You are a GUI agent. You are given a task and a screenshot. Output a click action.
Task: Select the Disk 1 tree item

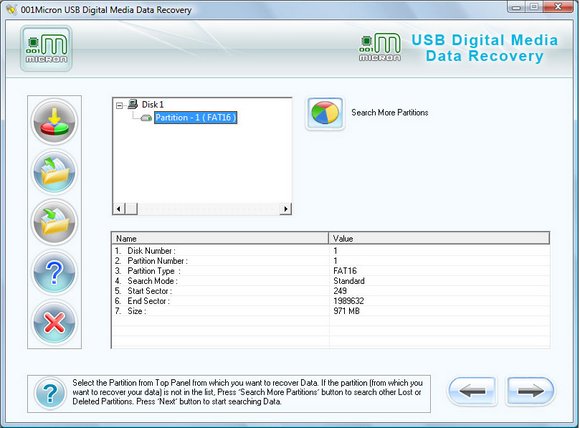tap(152, 105)
